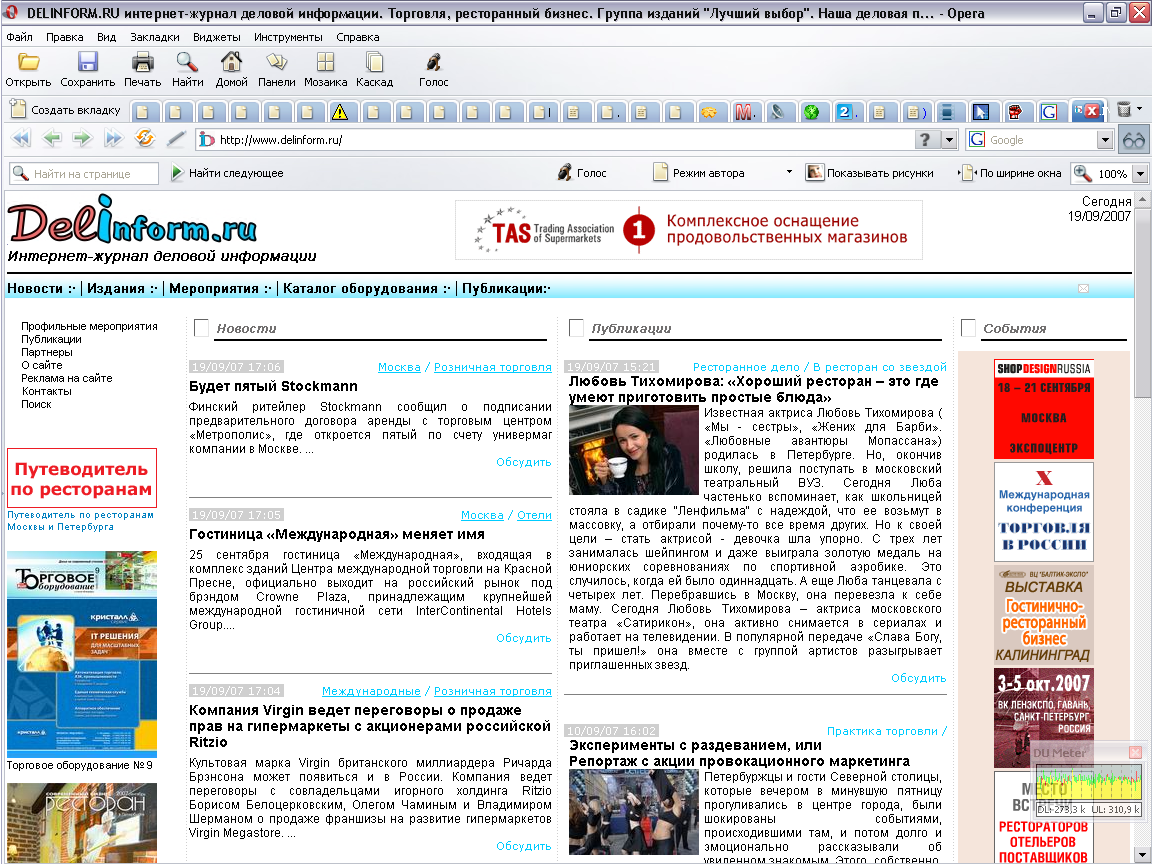Switch to the tab with the Google G icon
Screen dimensions: 1152x864
point(1049,112)
